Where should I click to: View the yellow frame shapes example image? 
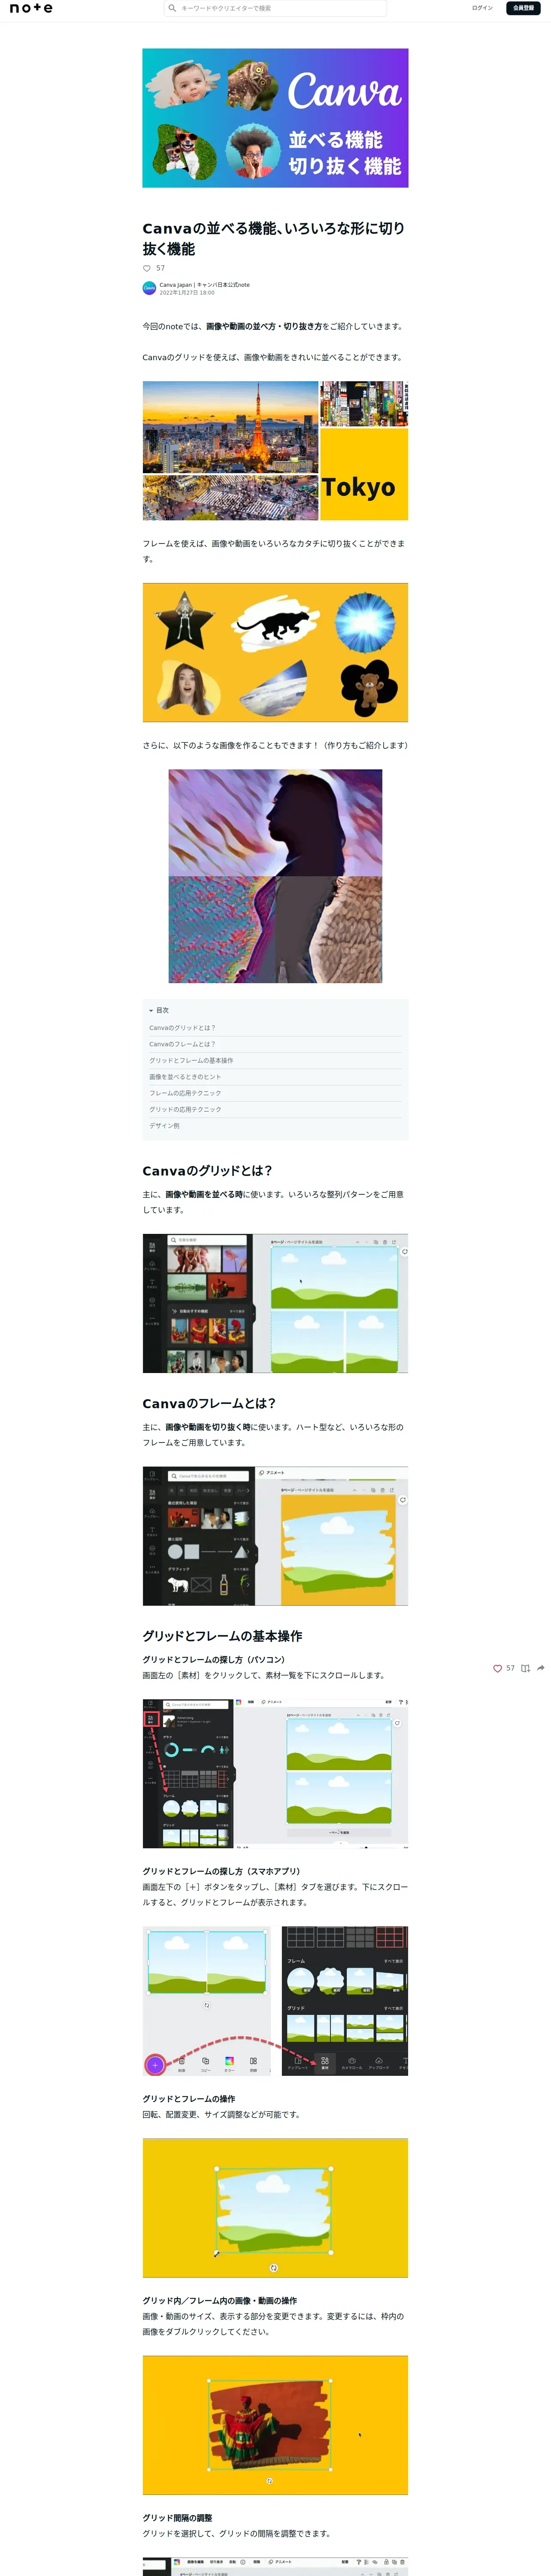click(x=275, y=652)
